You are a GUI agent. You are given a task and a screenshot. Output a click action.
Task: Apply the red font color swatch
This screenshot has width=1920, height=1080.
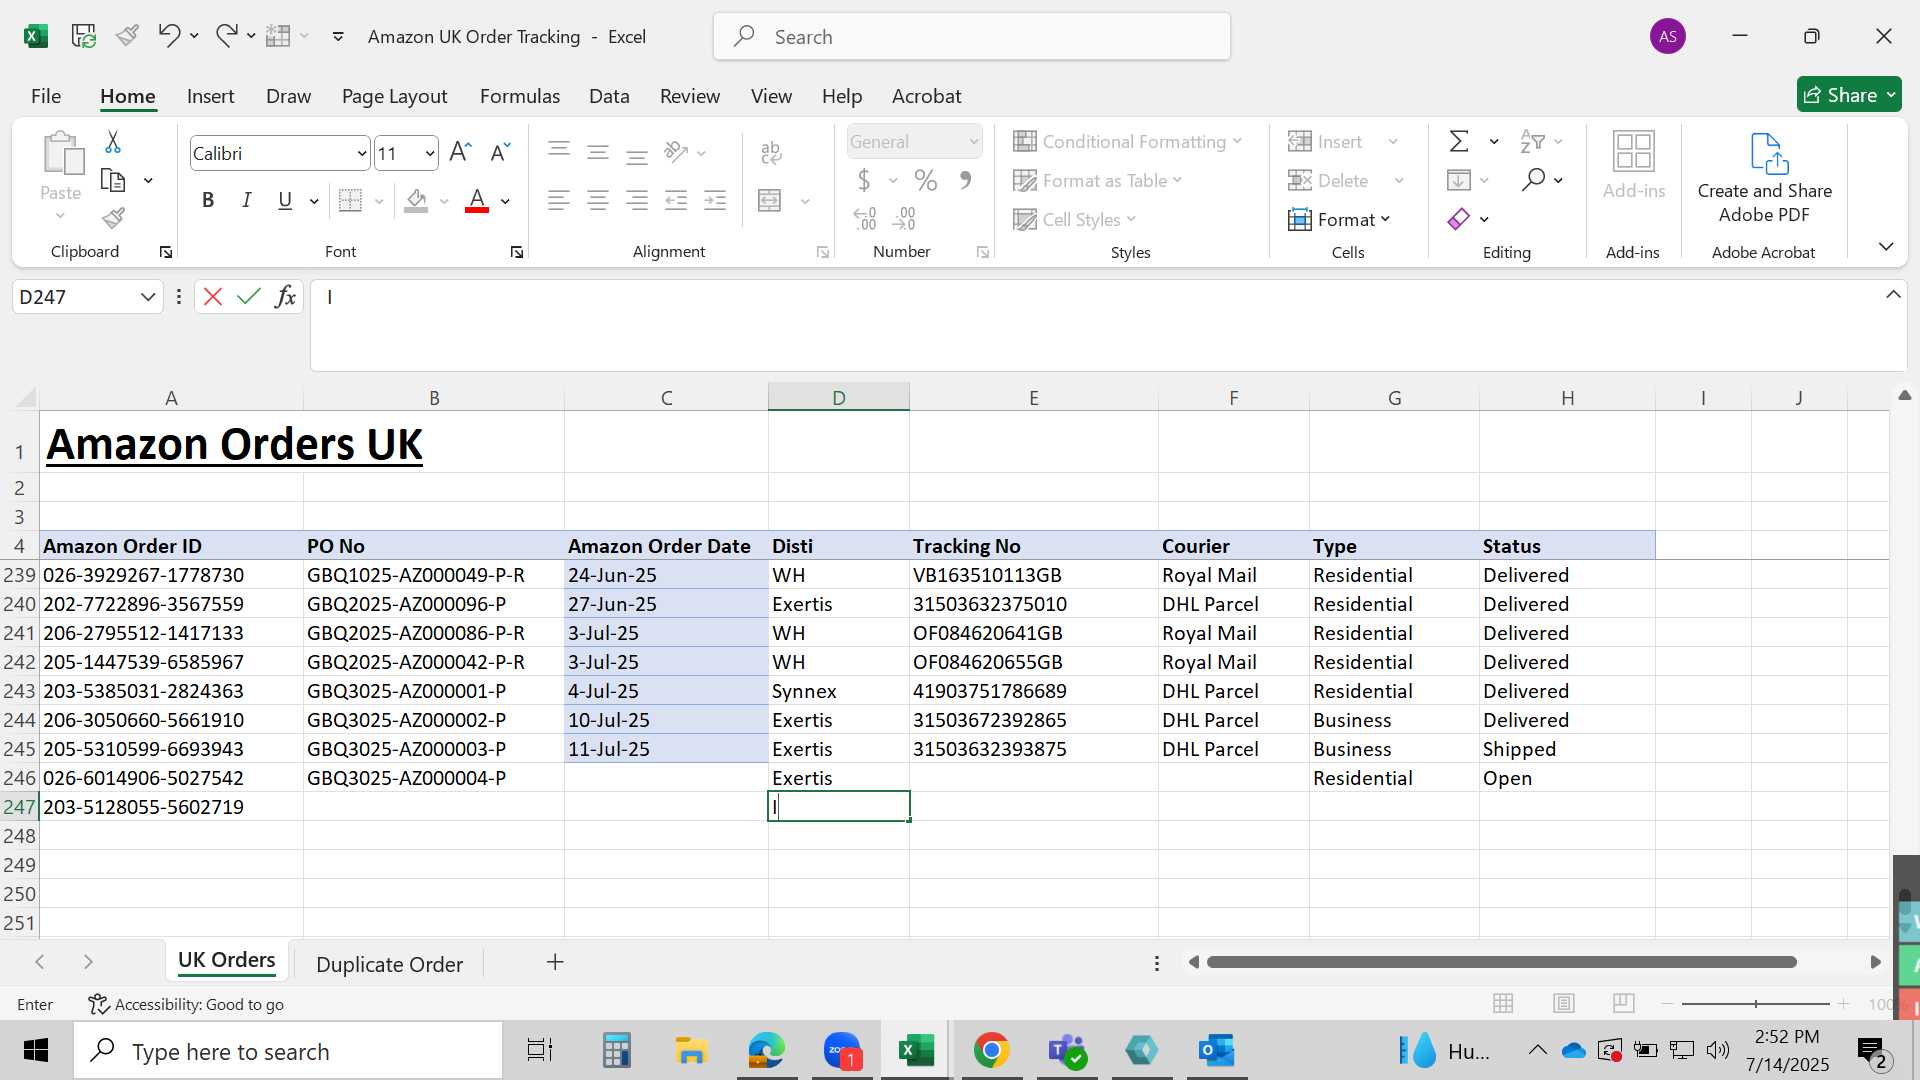[477, 201]
